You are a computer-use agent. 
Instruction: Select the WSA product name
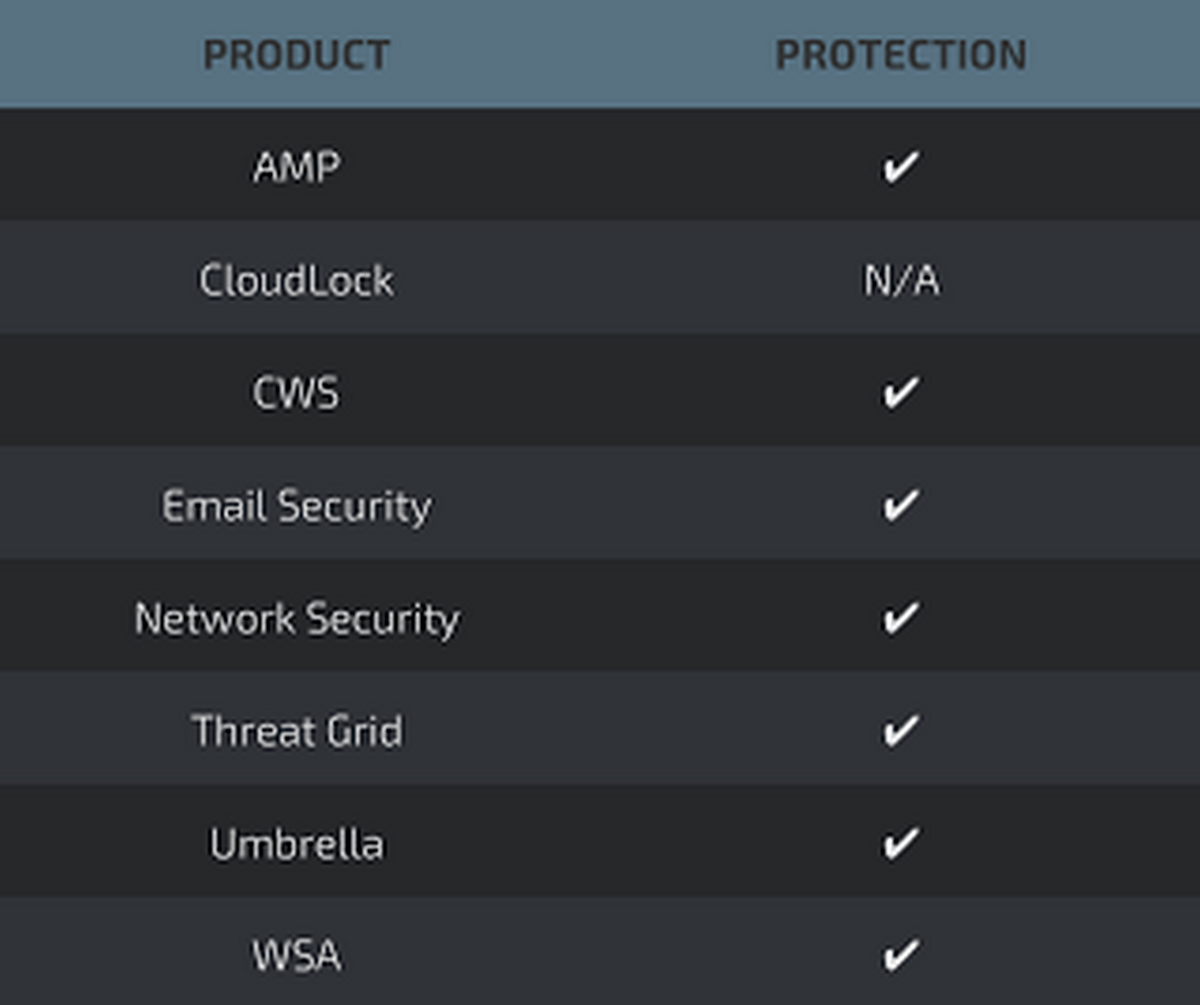[x=296, y=956]
